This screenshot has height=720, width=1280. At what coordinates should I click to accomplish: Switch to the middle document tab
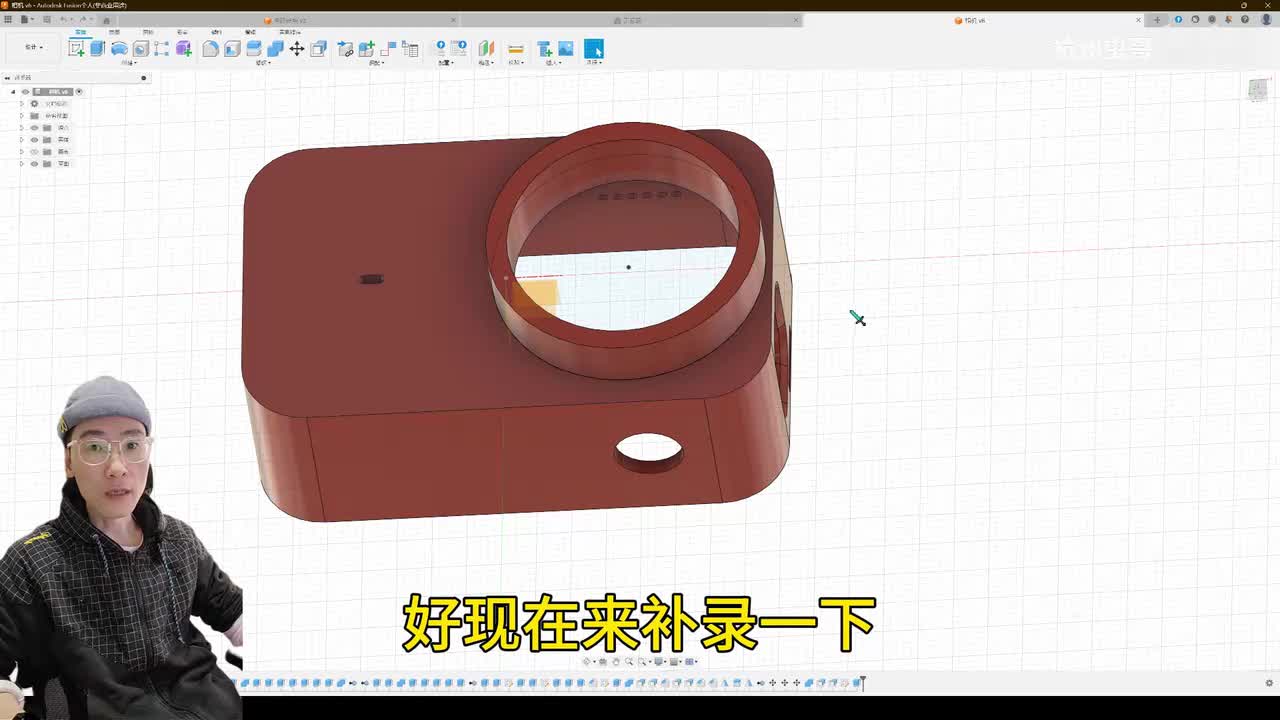click(628, 20)
